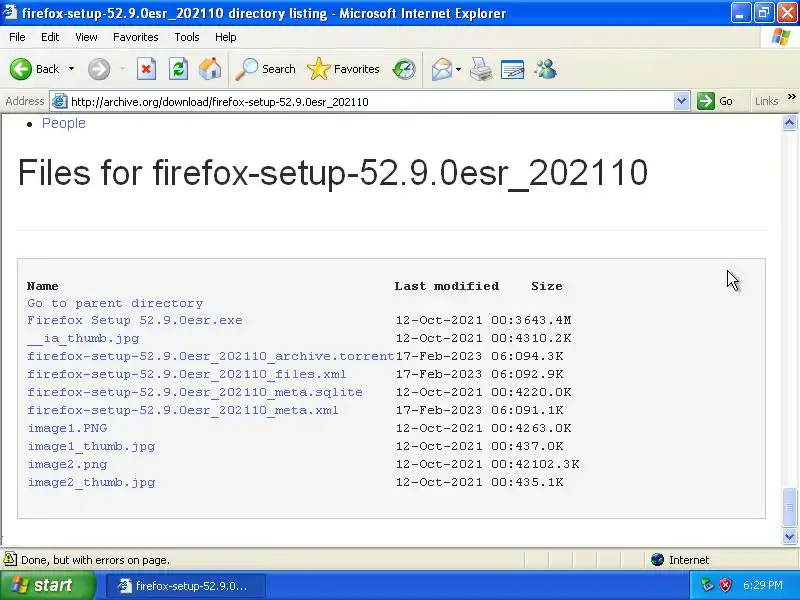Download Firefox Setup 52.9.0esr.exe

(135, 320)
